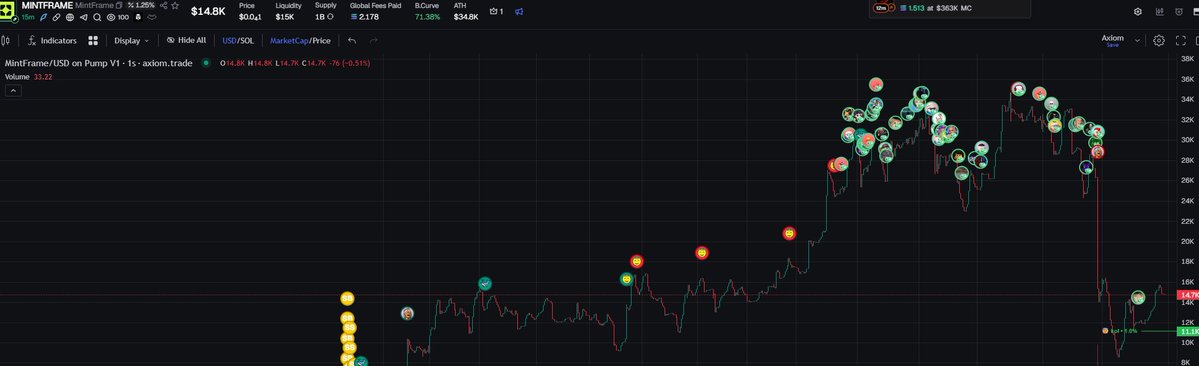
Task: Click the ATH $34.8K value
Action: point(466,17)
